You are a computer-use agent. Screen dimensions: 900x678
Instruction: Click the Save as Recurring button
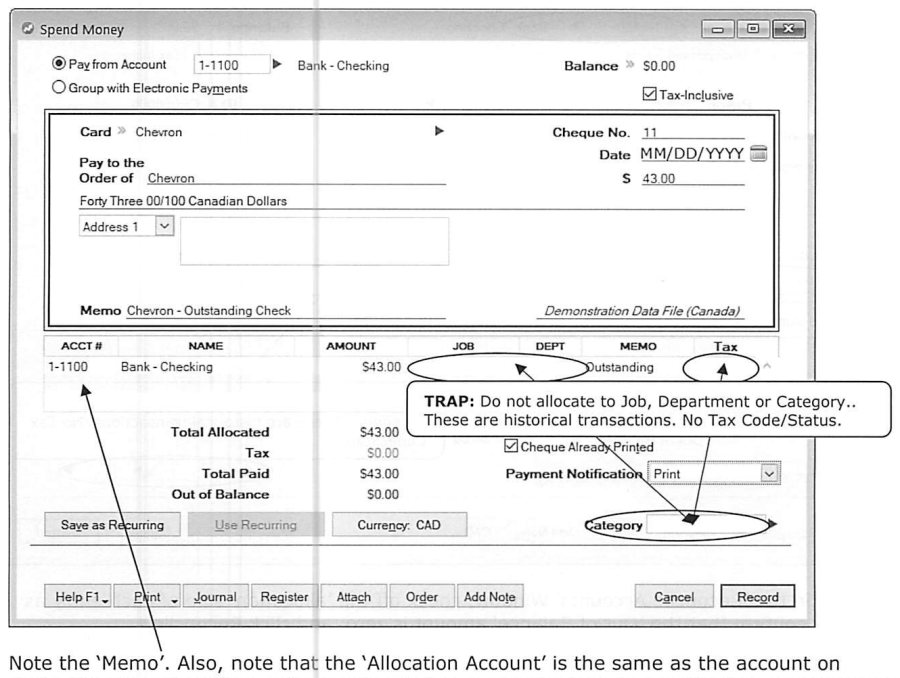point(112,525)
